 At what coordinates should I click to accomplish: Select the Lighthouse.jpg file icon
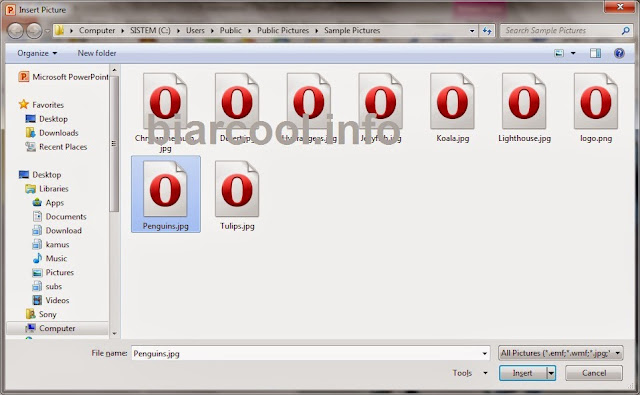[524, 101]
